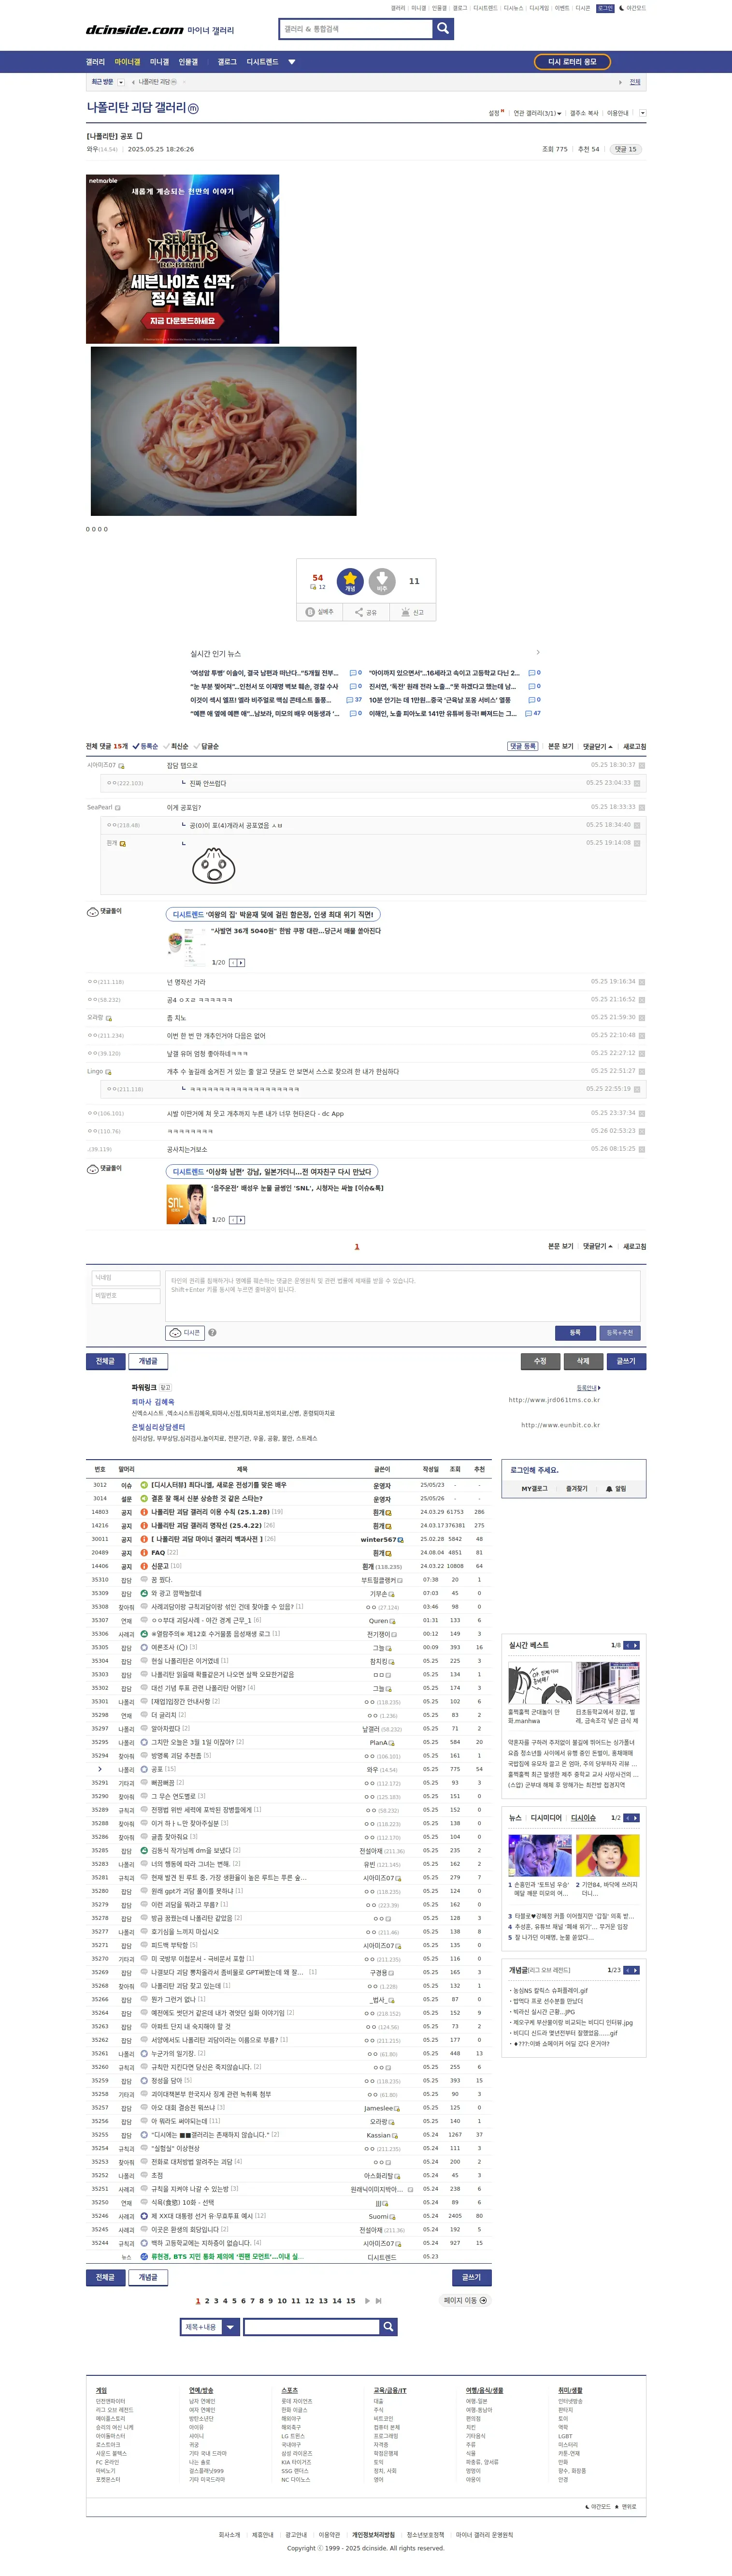Click upper 새로고침 refresh link
This screenshot has height=2576, width=732.
click(635, 746)
